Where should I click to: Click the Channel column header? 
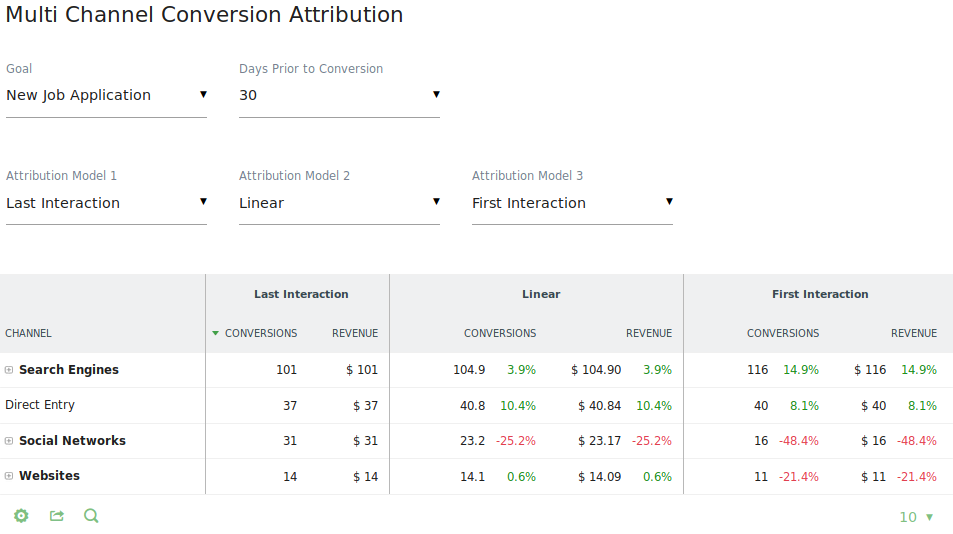(28, 333)
